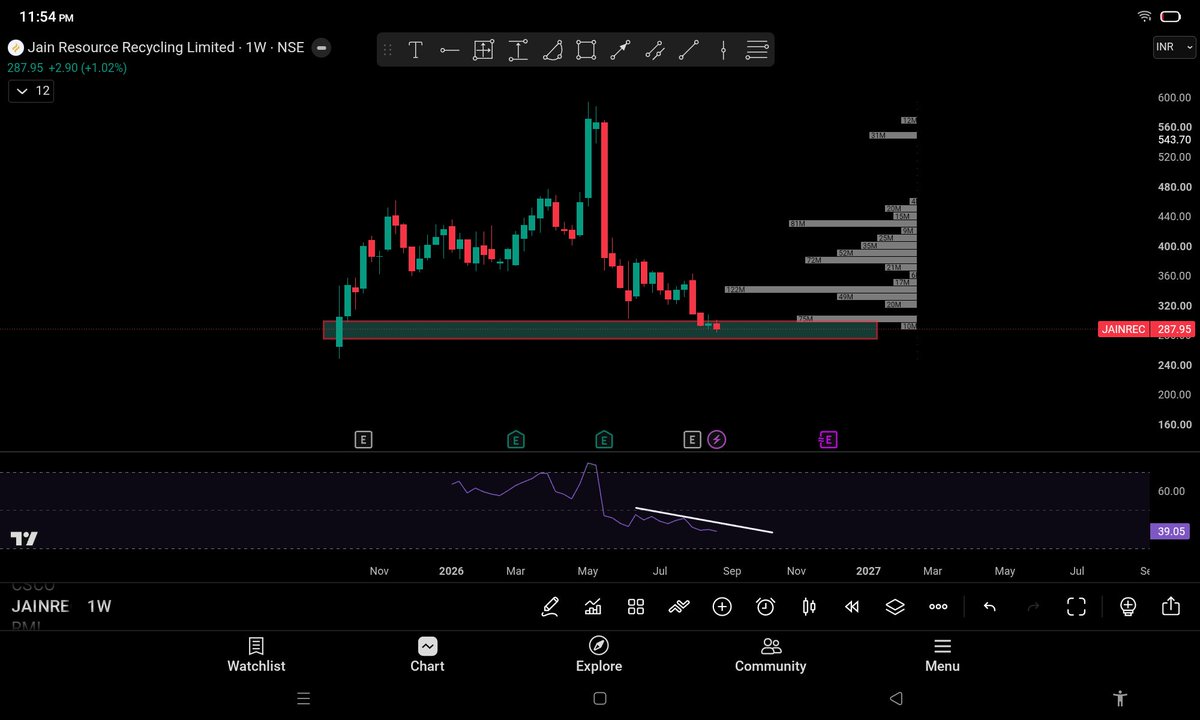
Task: Click the 2026 label on time axis
Action: coord(451,571)
